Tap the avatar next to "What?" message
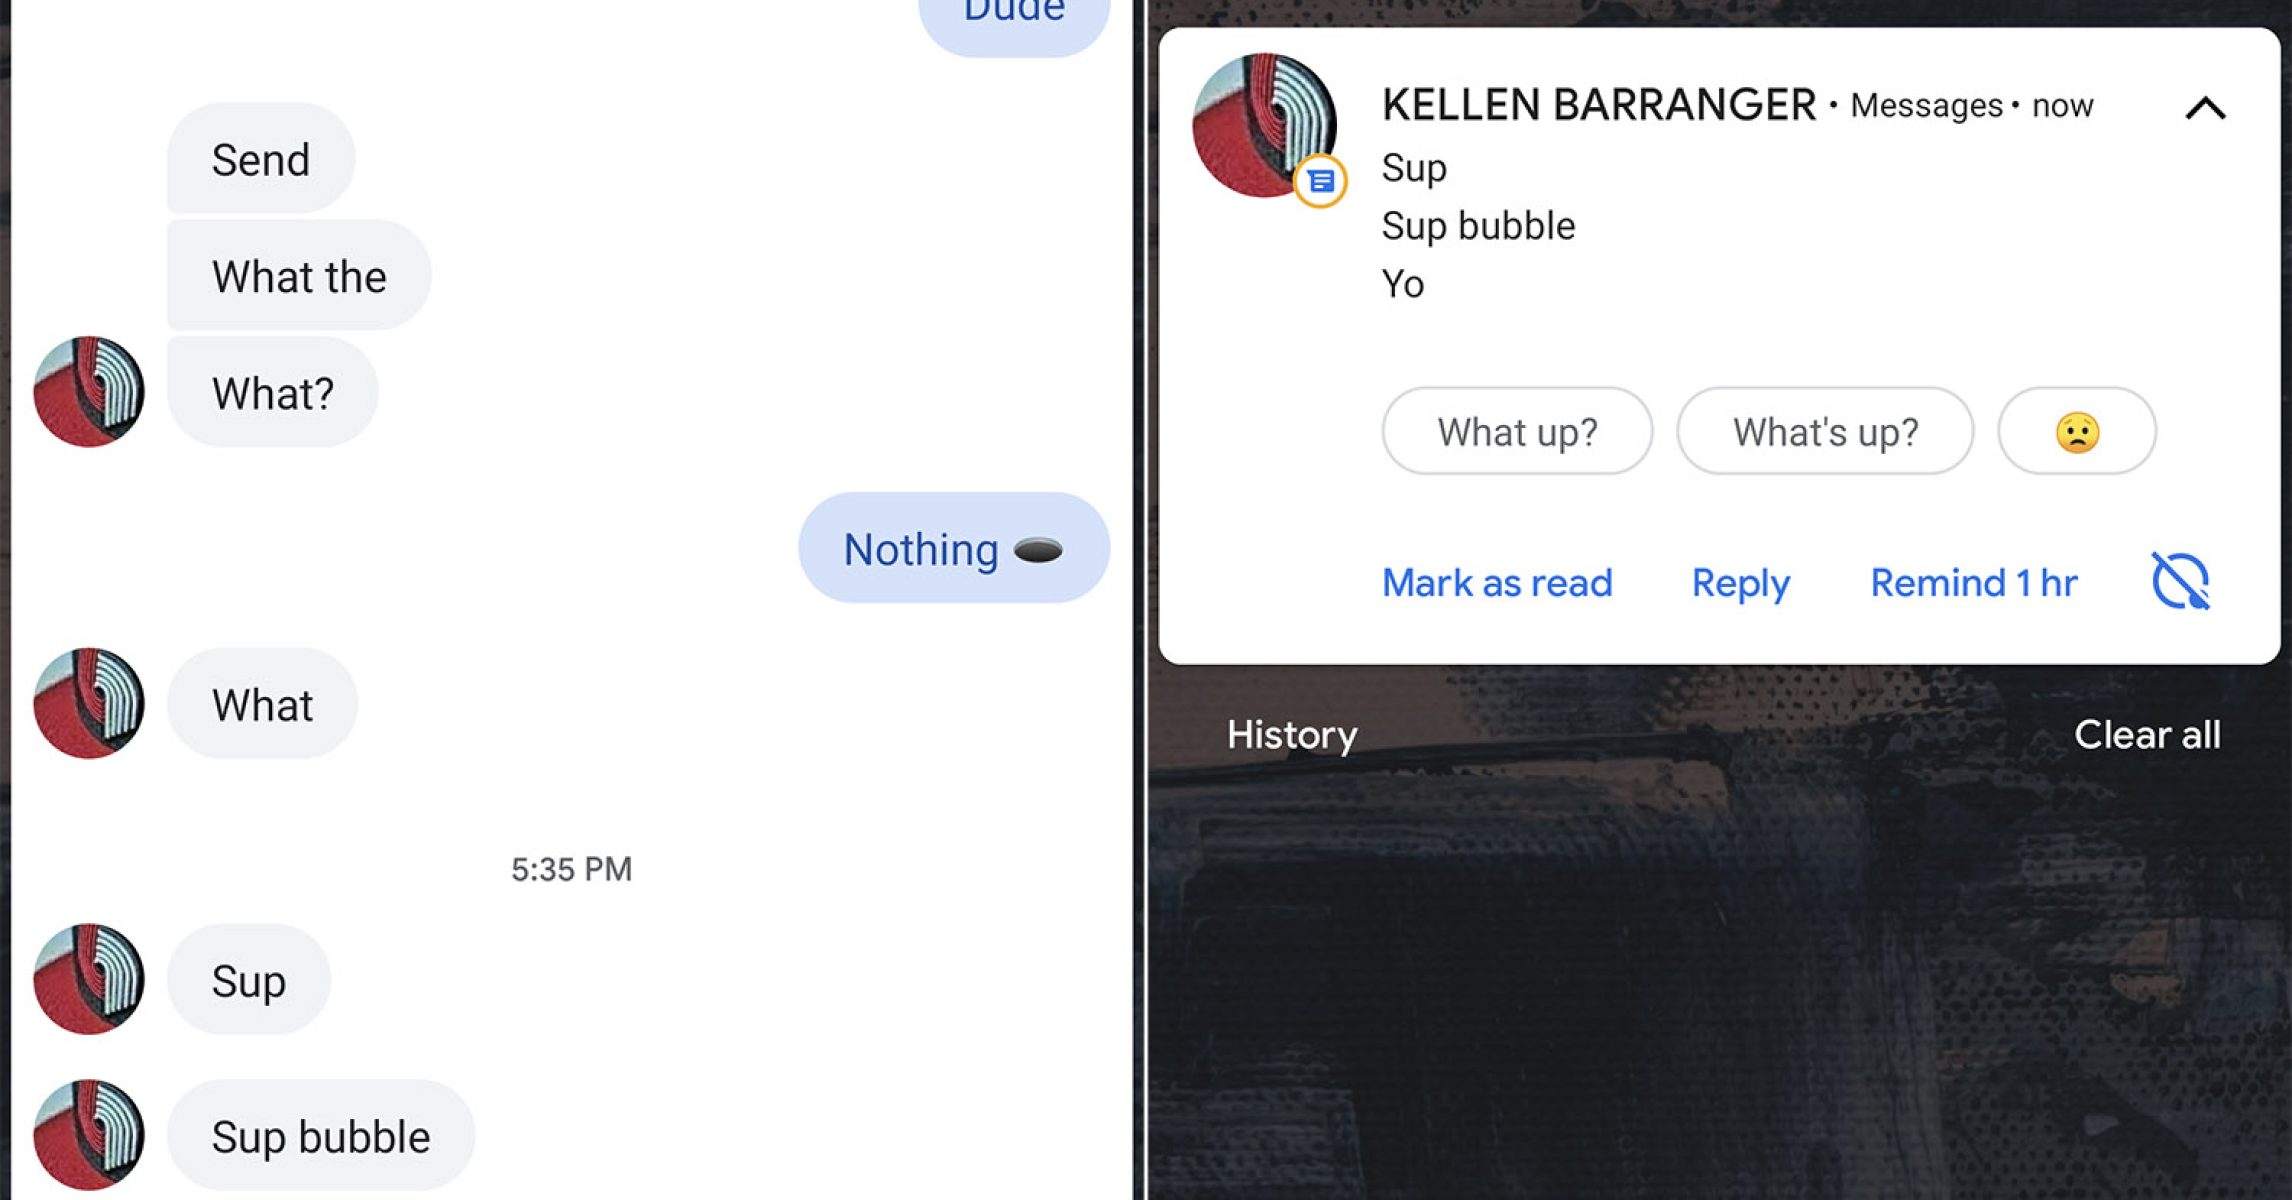 pyautogui.click(x=89, y=391)
